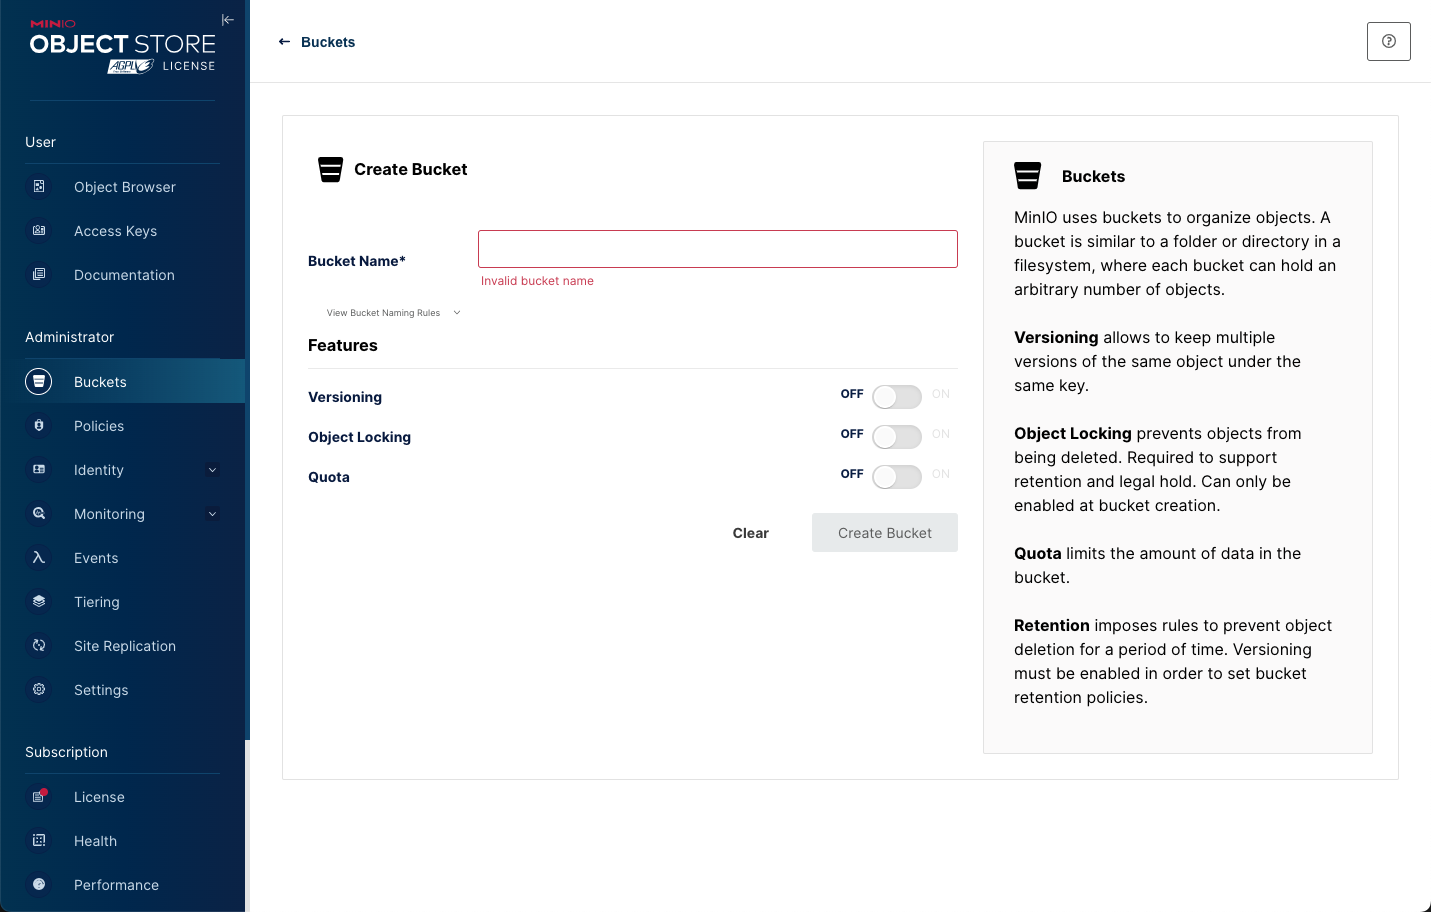Click the sidebar vertical scrollbar

[x=247, y=370]
